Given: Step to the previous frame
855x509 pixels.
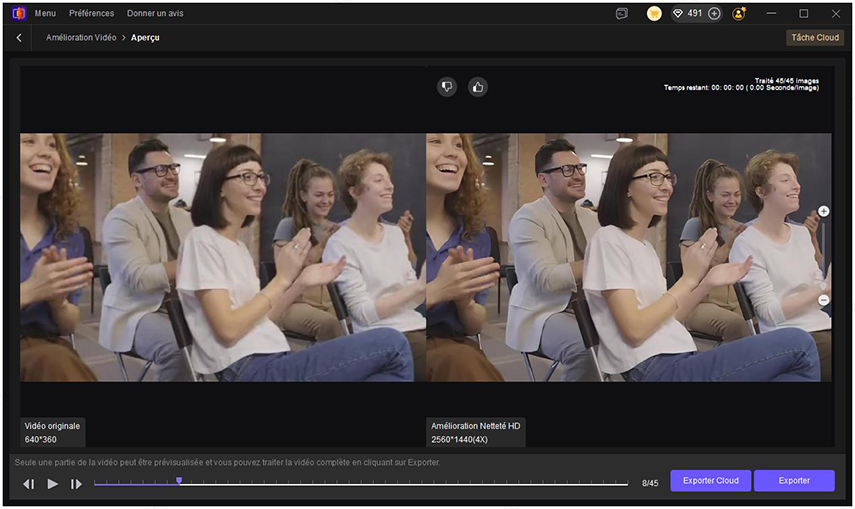Looking at the screenshot, I should (29, 484).
